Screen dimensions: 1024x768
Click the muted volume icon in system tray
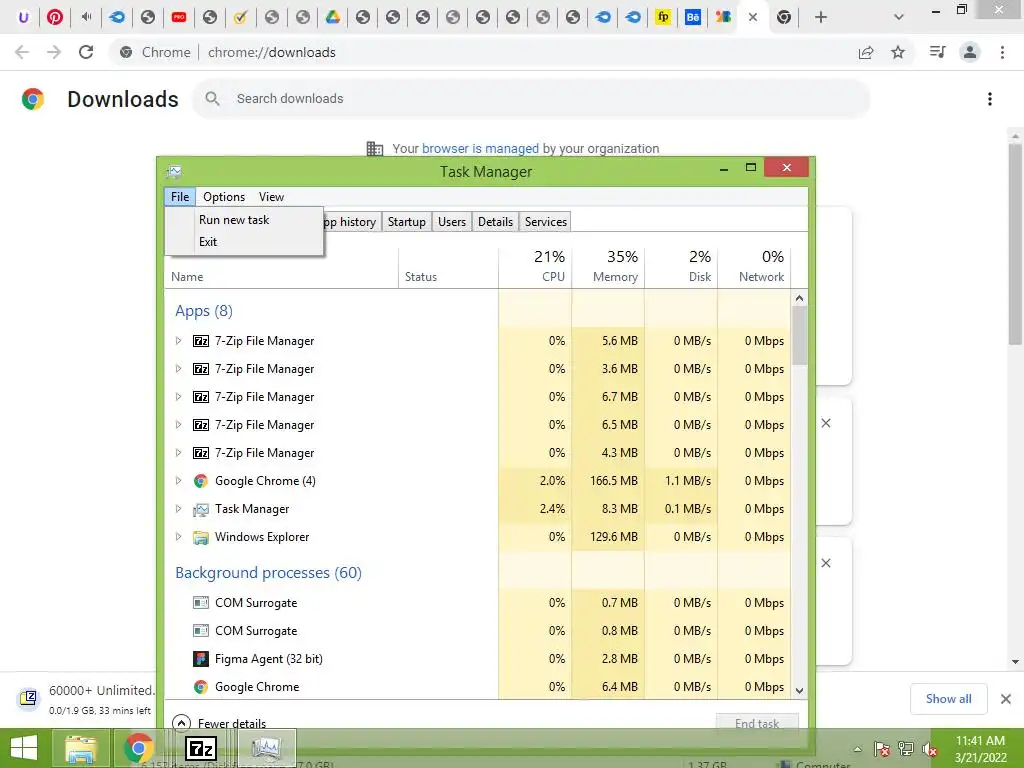[x=929, y=749]
